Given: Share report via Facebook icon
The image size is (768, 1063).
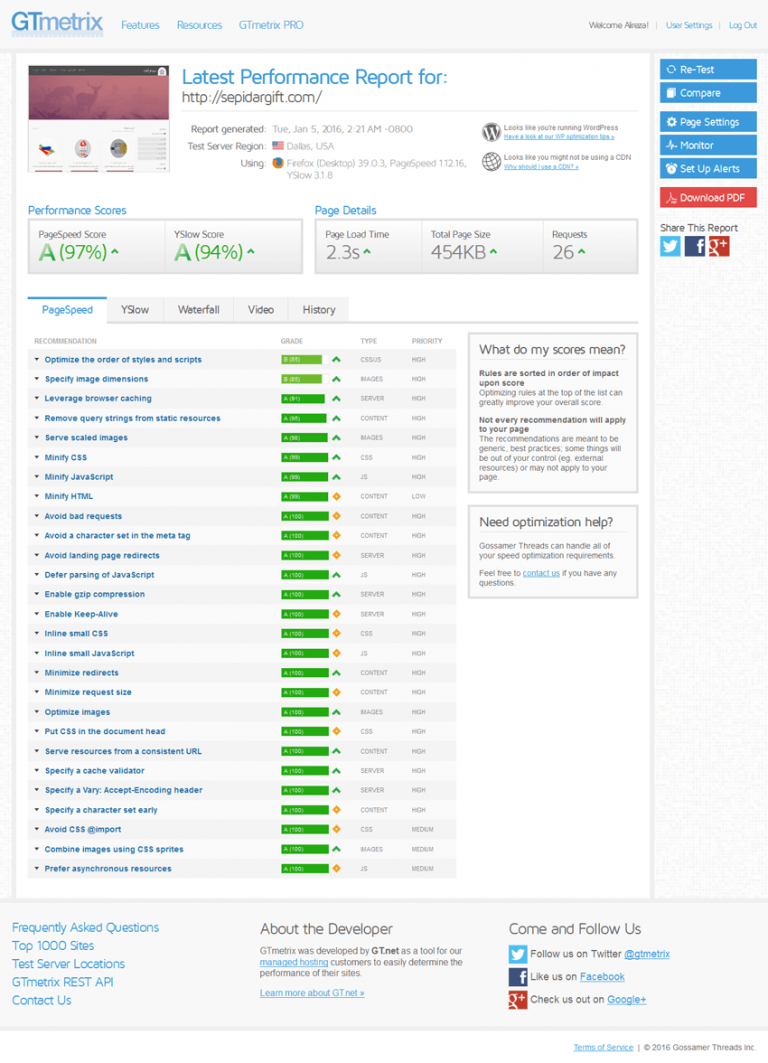Looking at the screenshot, I should pos(694,246).
